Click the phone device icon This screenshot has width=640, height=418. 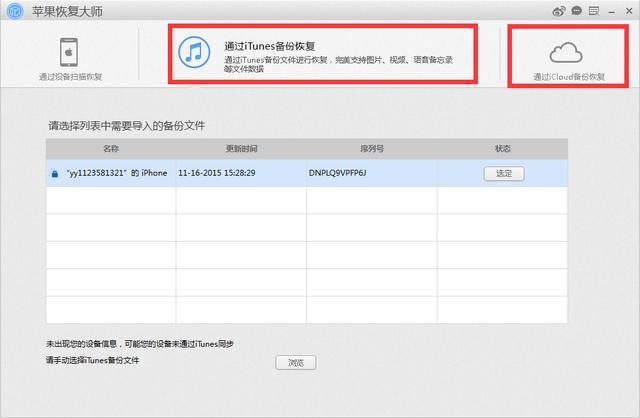click(69, 52)
